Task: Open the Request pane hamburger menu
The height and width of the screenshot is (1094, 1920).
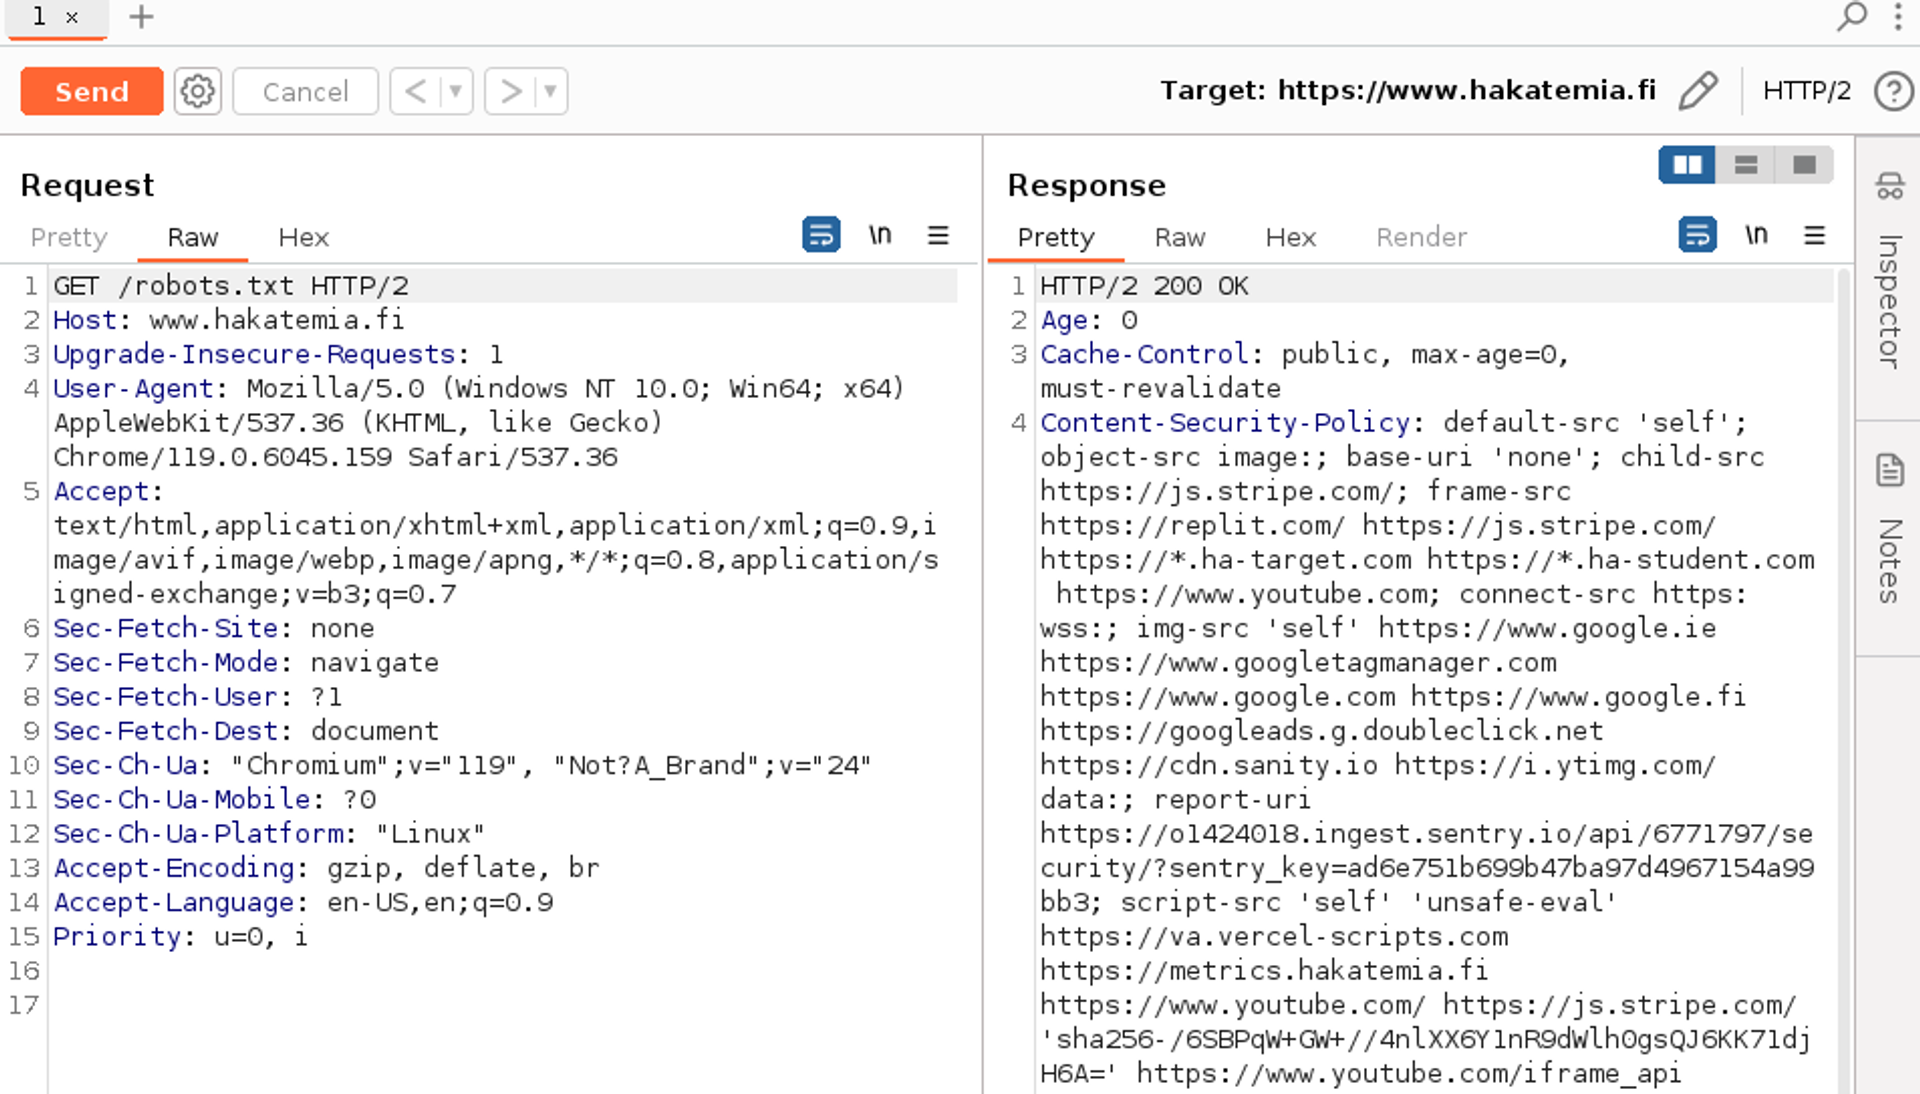Action: (x=937, y=236)
